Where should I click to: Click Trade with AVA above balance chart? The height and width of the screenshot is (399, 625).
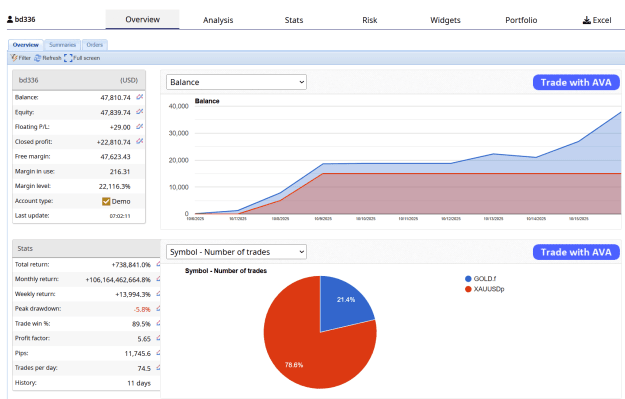(576, 83)
